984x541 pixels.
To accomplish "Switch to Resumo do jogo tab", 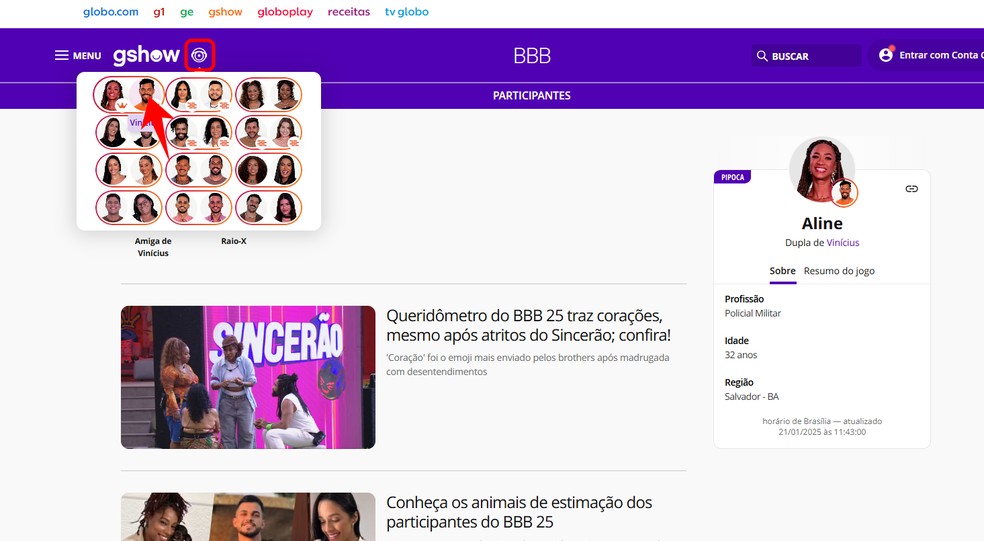I will point(839,271).
